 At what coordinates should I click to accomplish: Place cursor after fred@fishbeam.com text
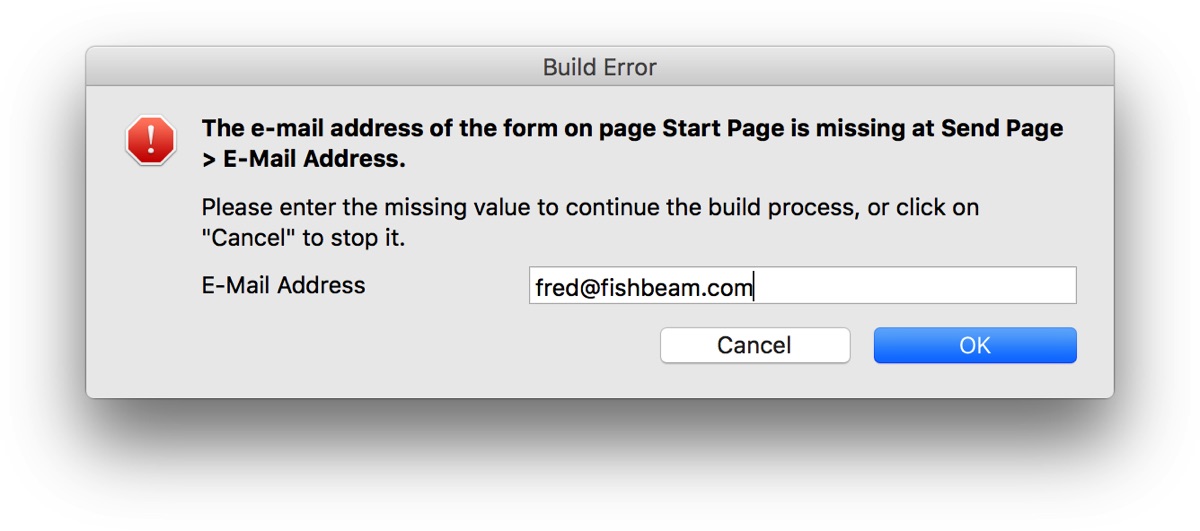(753, 288)
